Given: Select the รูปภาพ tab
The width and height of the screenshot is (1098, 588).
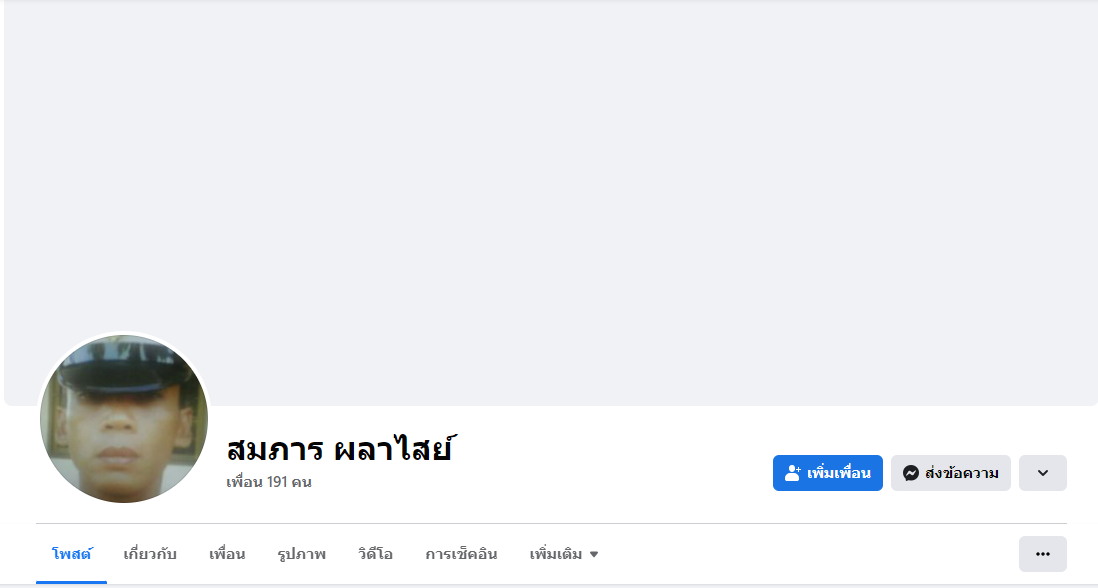Looking at the screenshot, I should (x=301, y=554).
